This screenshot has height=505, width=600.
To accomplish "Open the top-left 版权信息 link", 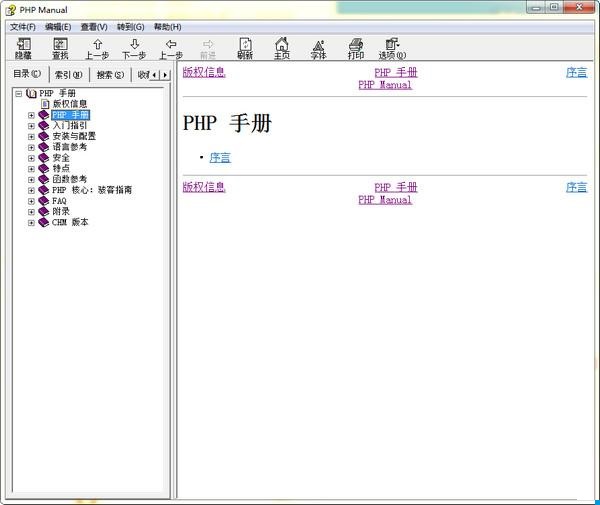I will point(204,72).
